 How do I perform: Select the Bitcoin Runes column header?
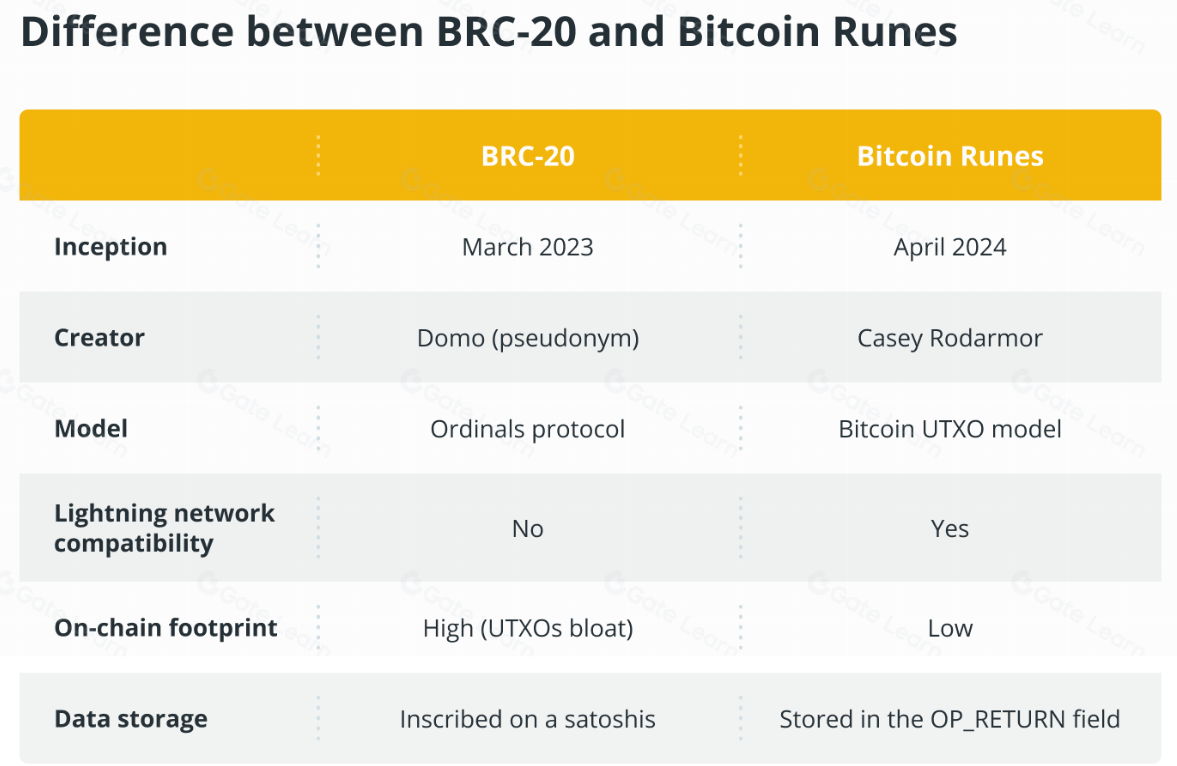pyautogui.click(x=950, y=156)
